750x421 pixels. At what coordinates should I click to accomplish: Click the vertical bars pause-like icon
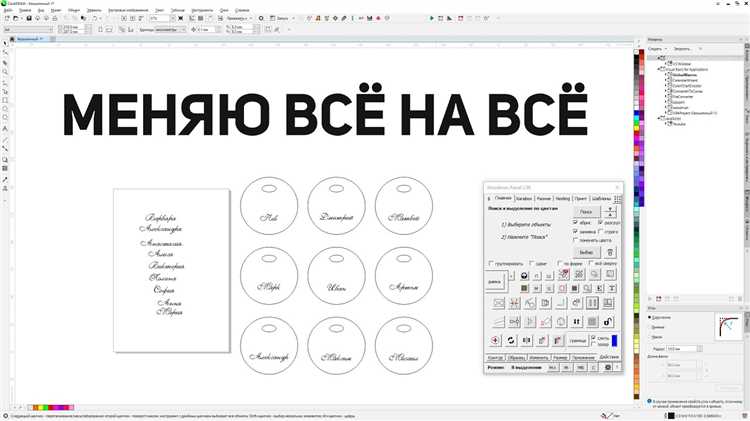pos(592,303)
